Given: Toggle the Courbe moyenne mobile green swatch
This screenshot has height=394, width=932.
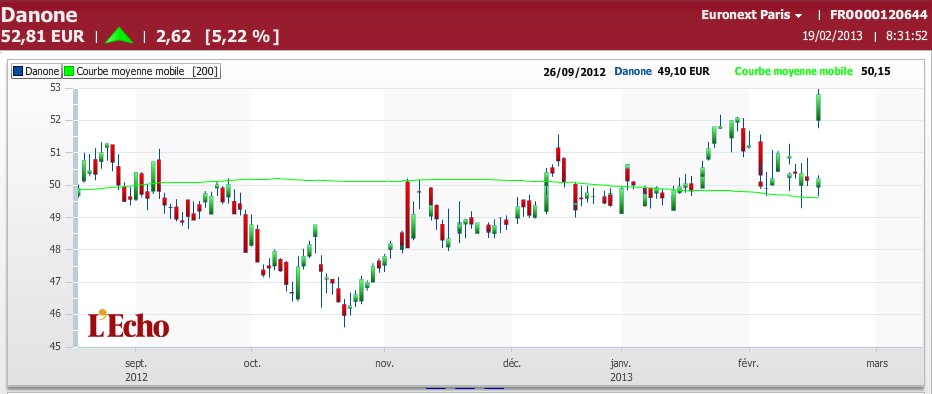Looking at the screenshot, I should coord(69,71).
